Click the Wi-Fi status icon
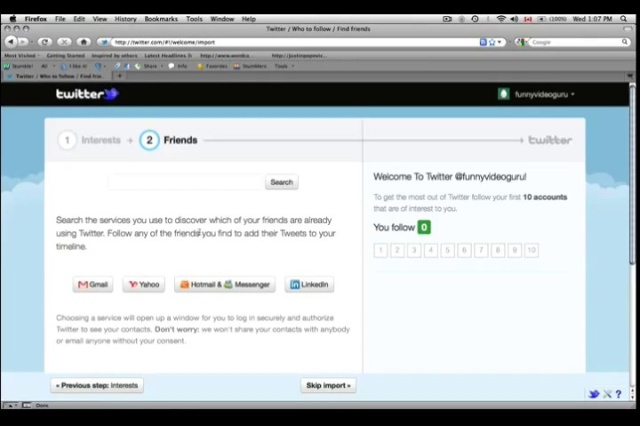This screenshot has height=426, width=640. (501, 19)
